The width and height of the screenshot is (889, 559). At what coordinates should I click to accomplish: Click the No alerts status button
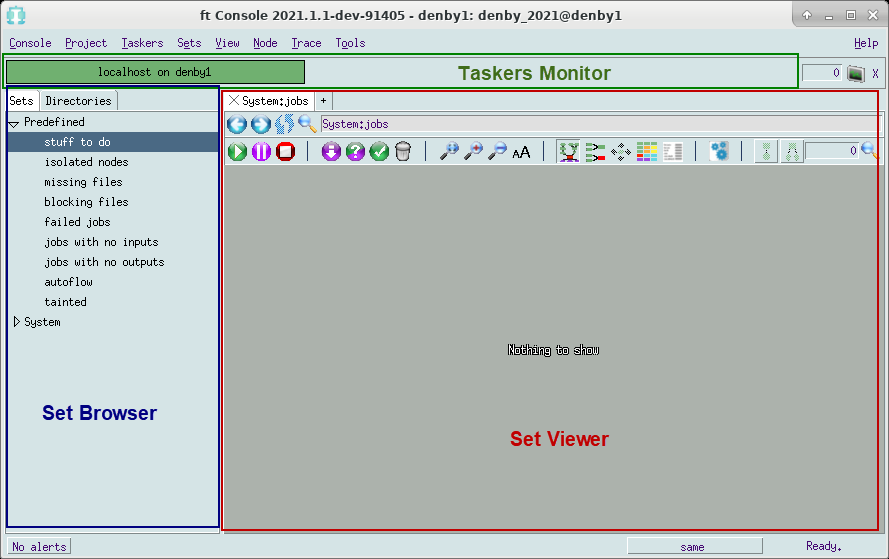[40, 547]
